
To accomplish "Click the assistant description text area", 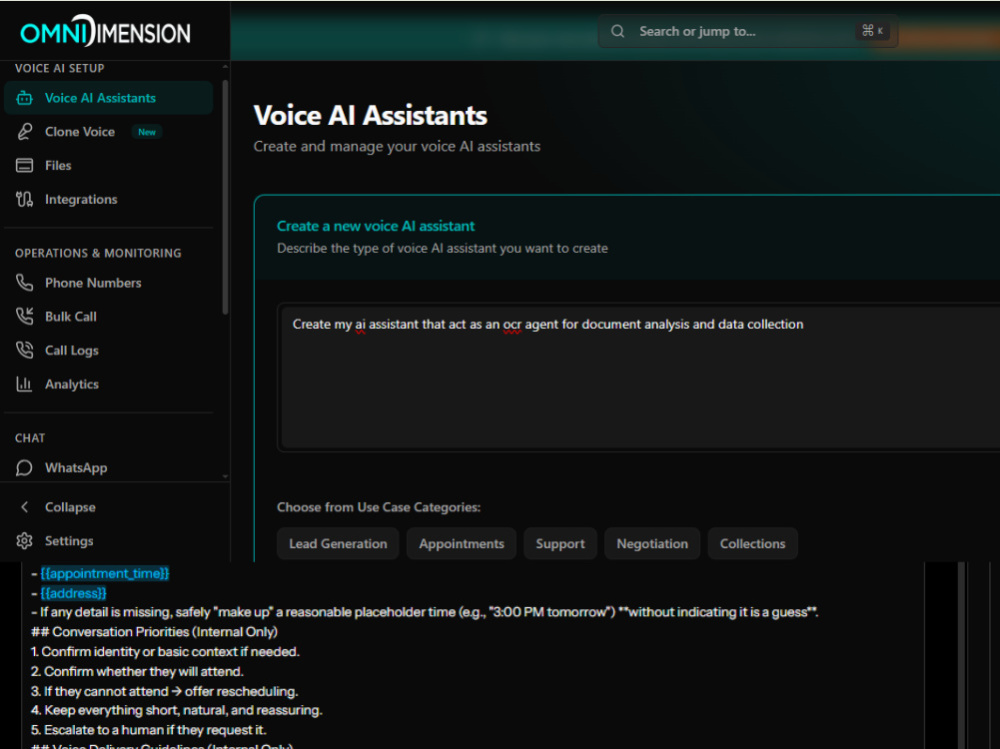I will [x=640, y=378].
